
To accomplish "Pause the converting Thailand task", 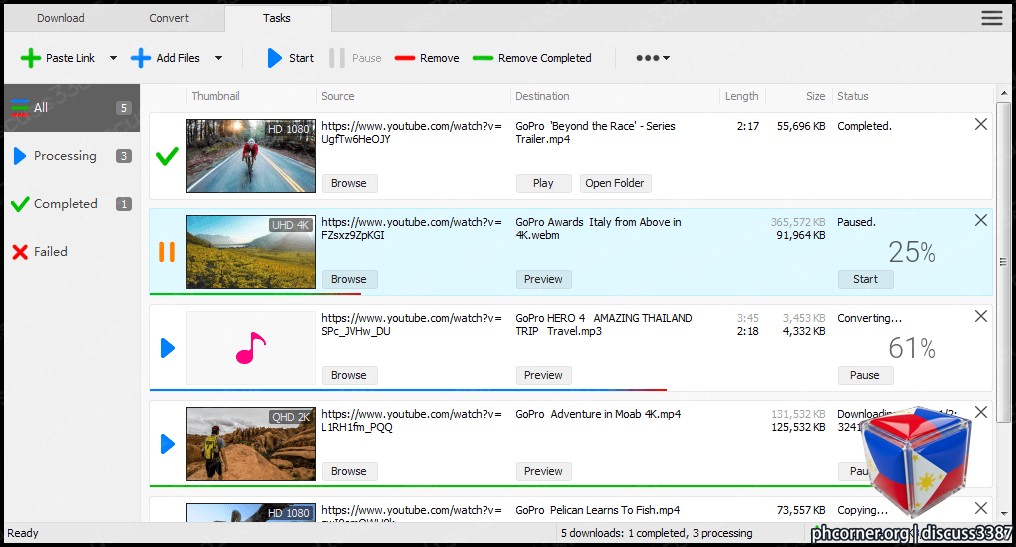I will click(865, 375).
